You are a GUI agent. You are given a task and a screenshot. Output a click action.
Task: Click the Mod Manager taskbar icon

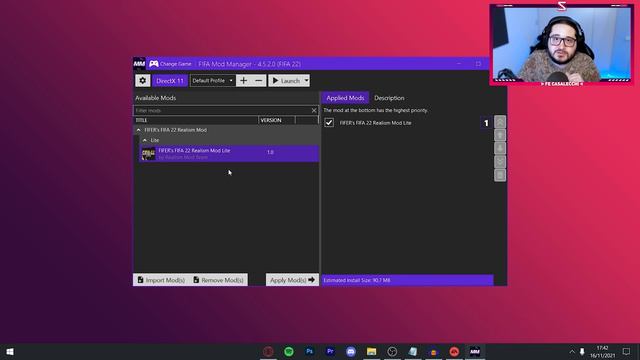tap(475, 351)
